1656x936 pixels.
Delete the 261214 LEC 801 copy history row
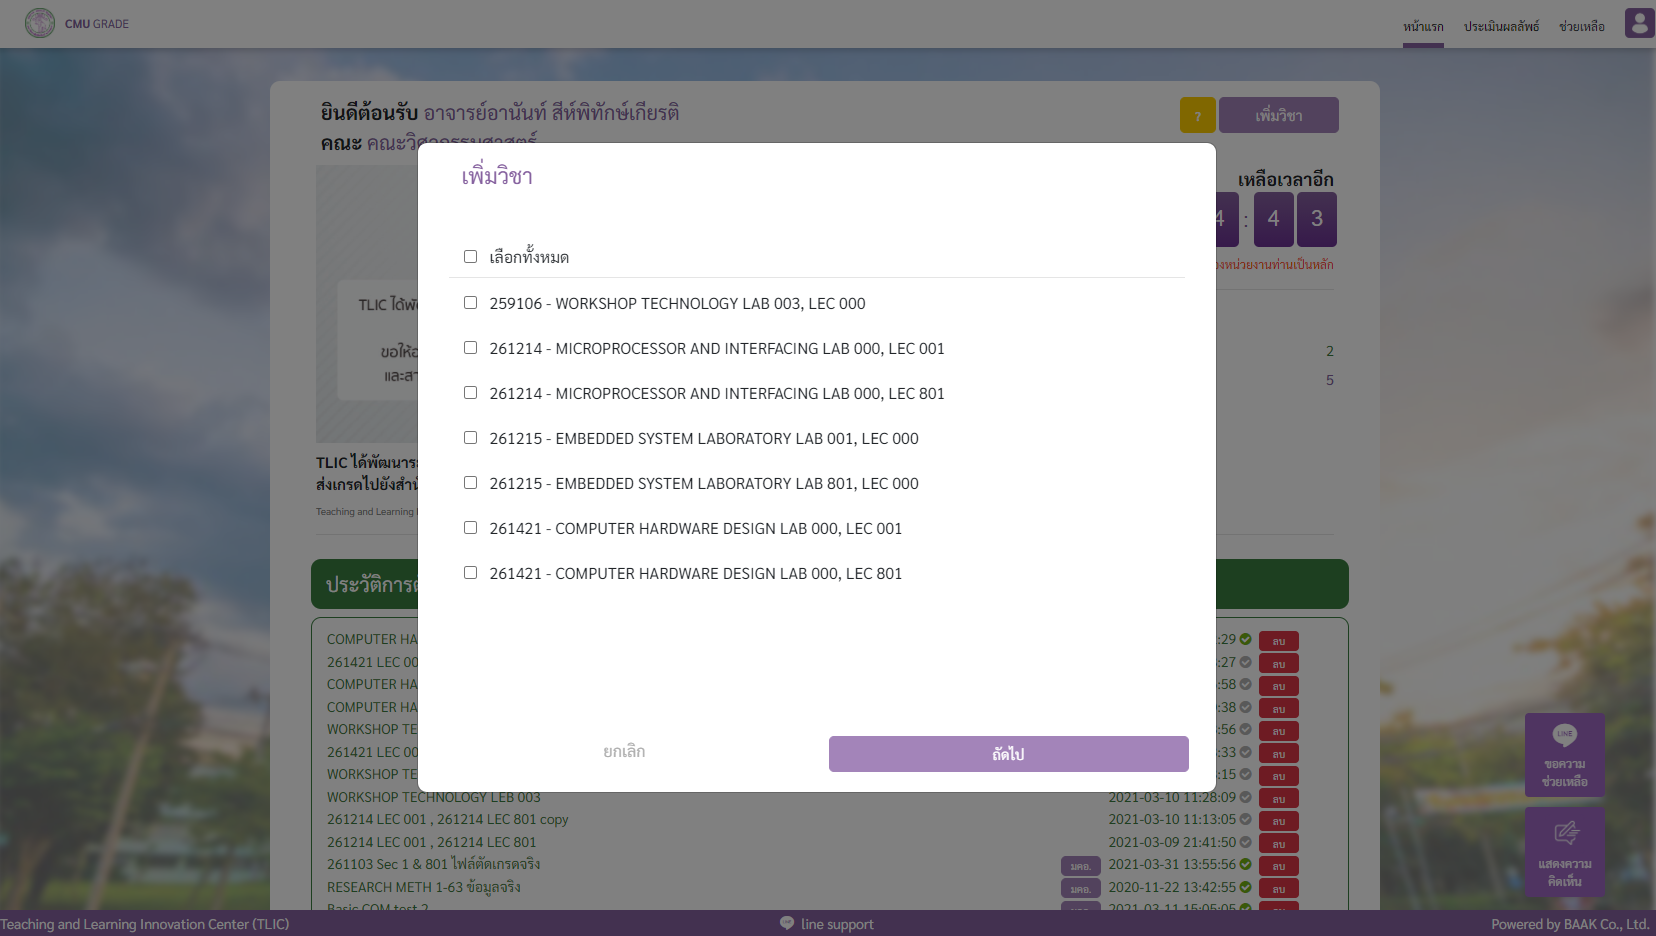[x=1278, y=821]
